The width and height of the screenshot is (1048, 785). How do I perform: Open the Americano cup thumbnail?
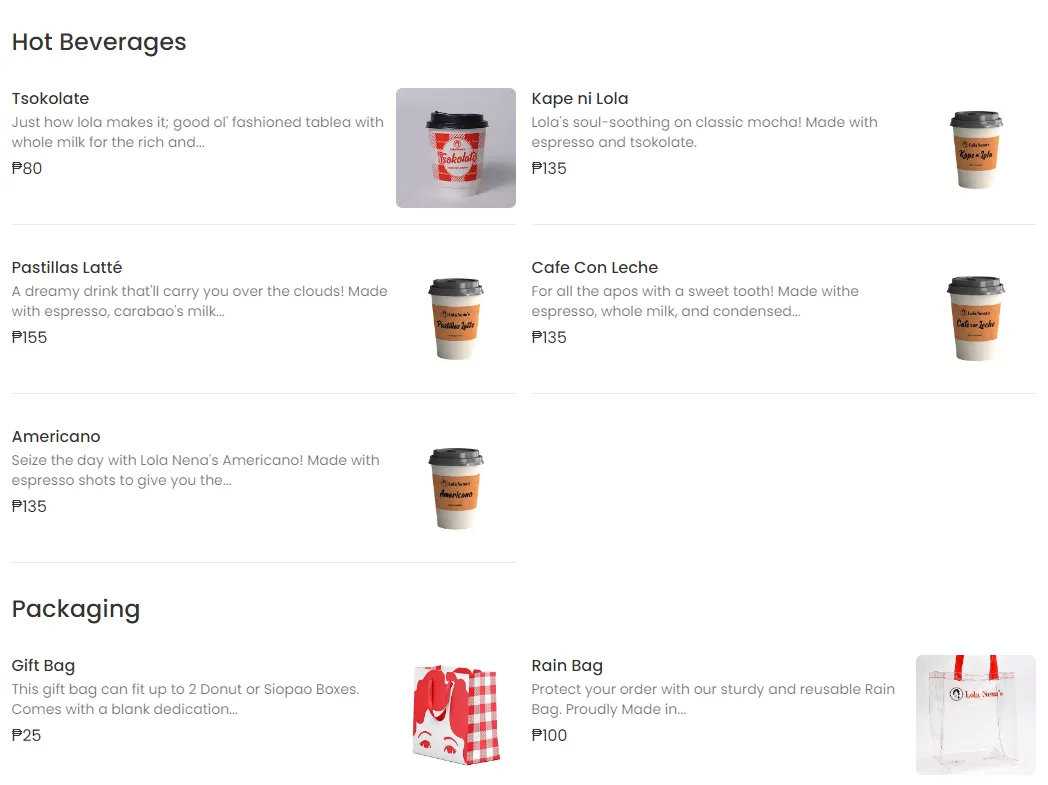click(455, 486)
